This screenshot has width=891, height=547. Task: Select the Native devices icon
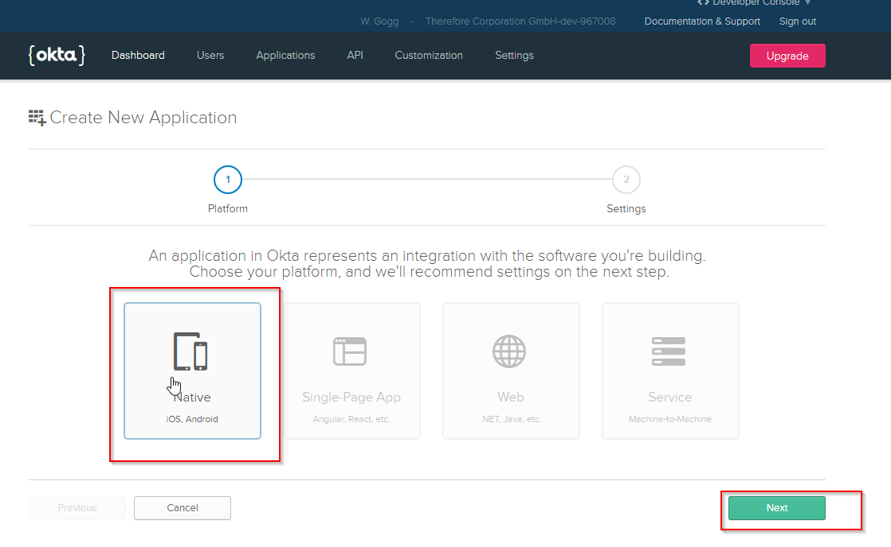190,351
